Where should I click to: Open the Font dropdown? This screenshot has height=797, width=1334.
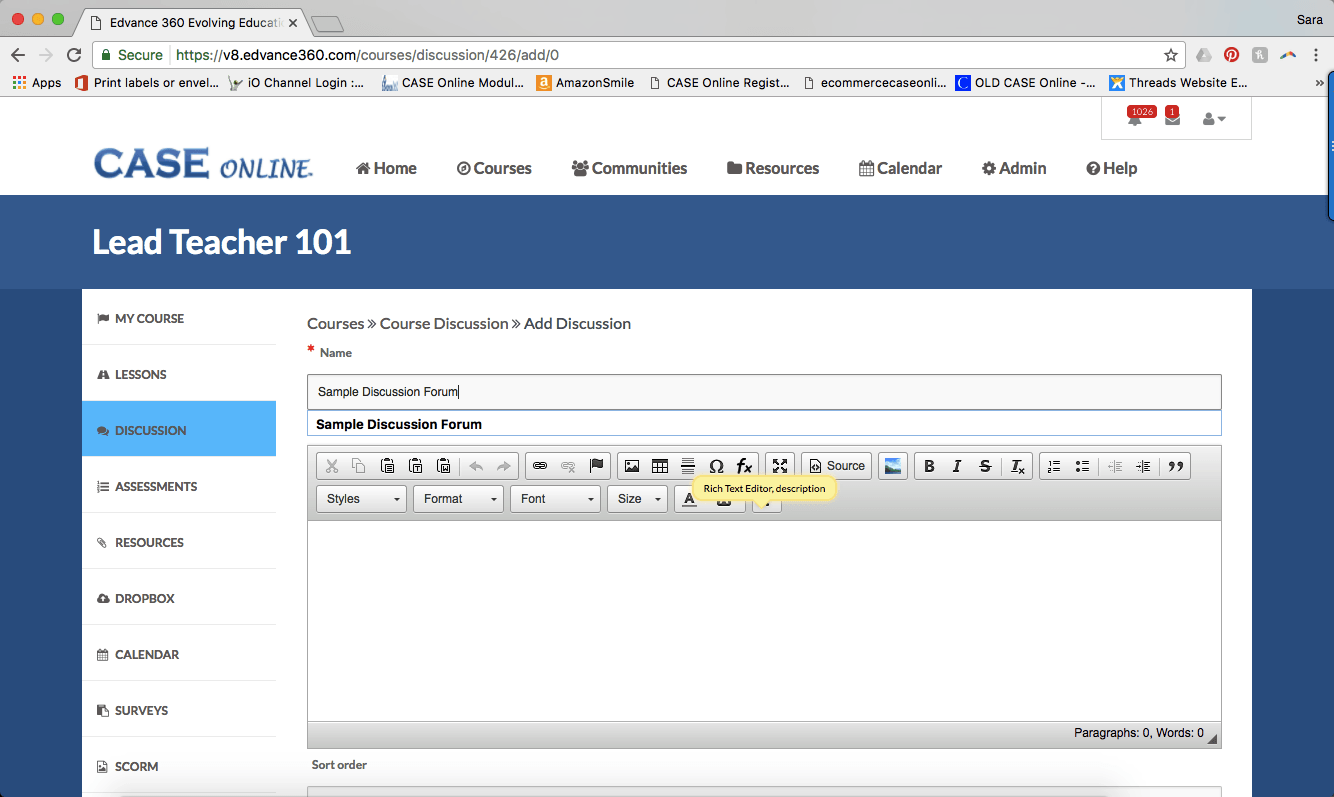555,499
